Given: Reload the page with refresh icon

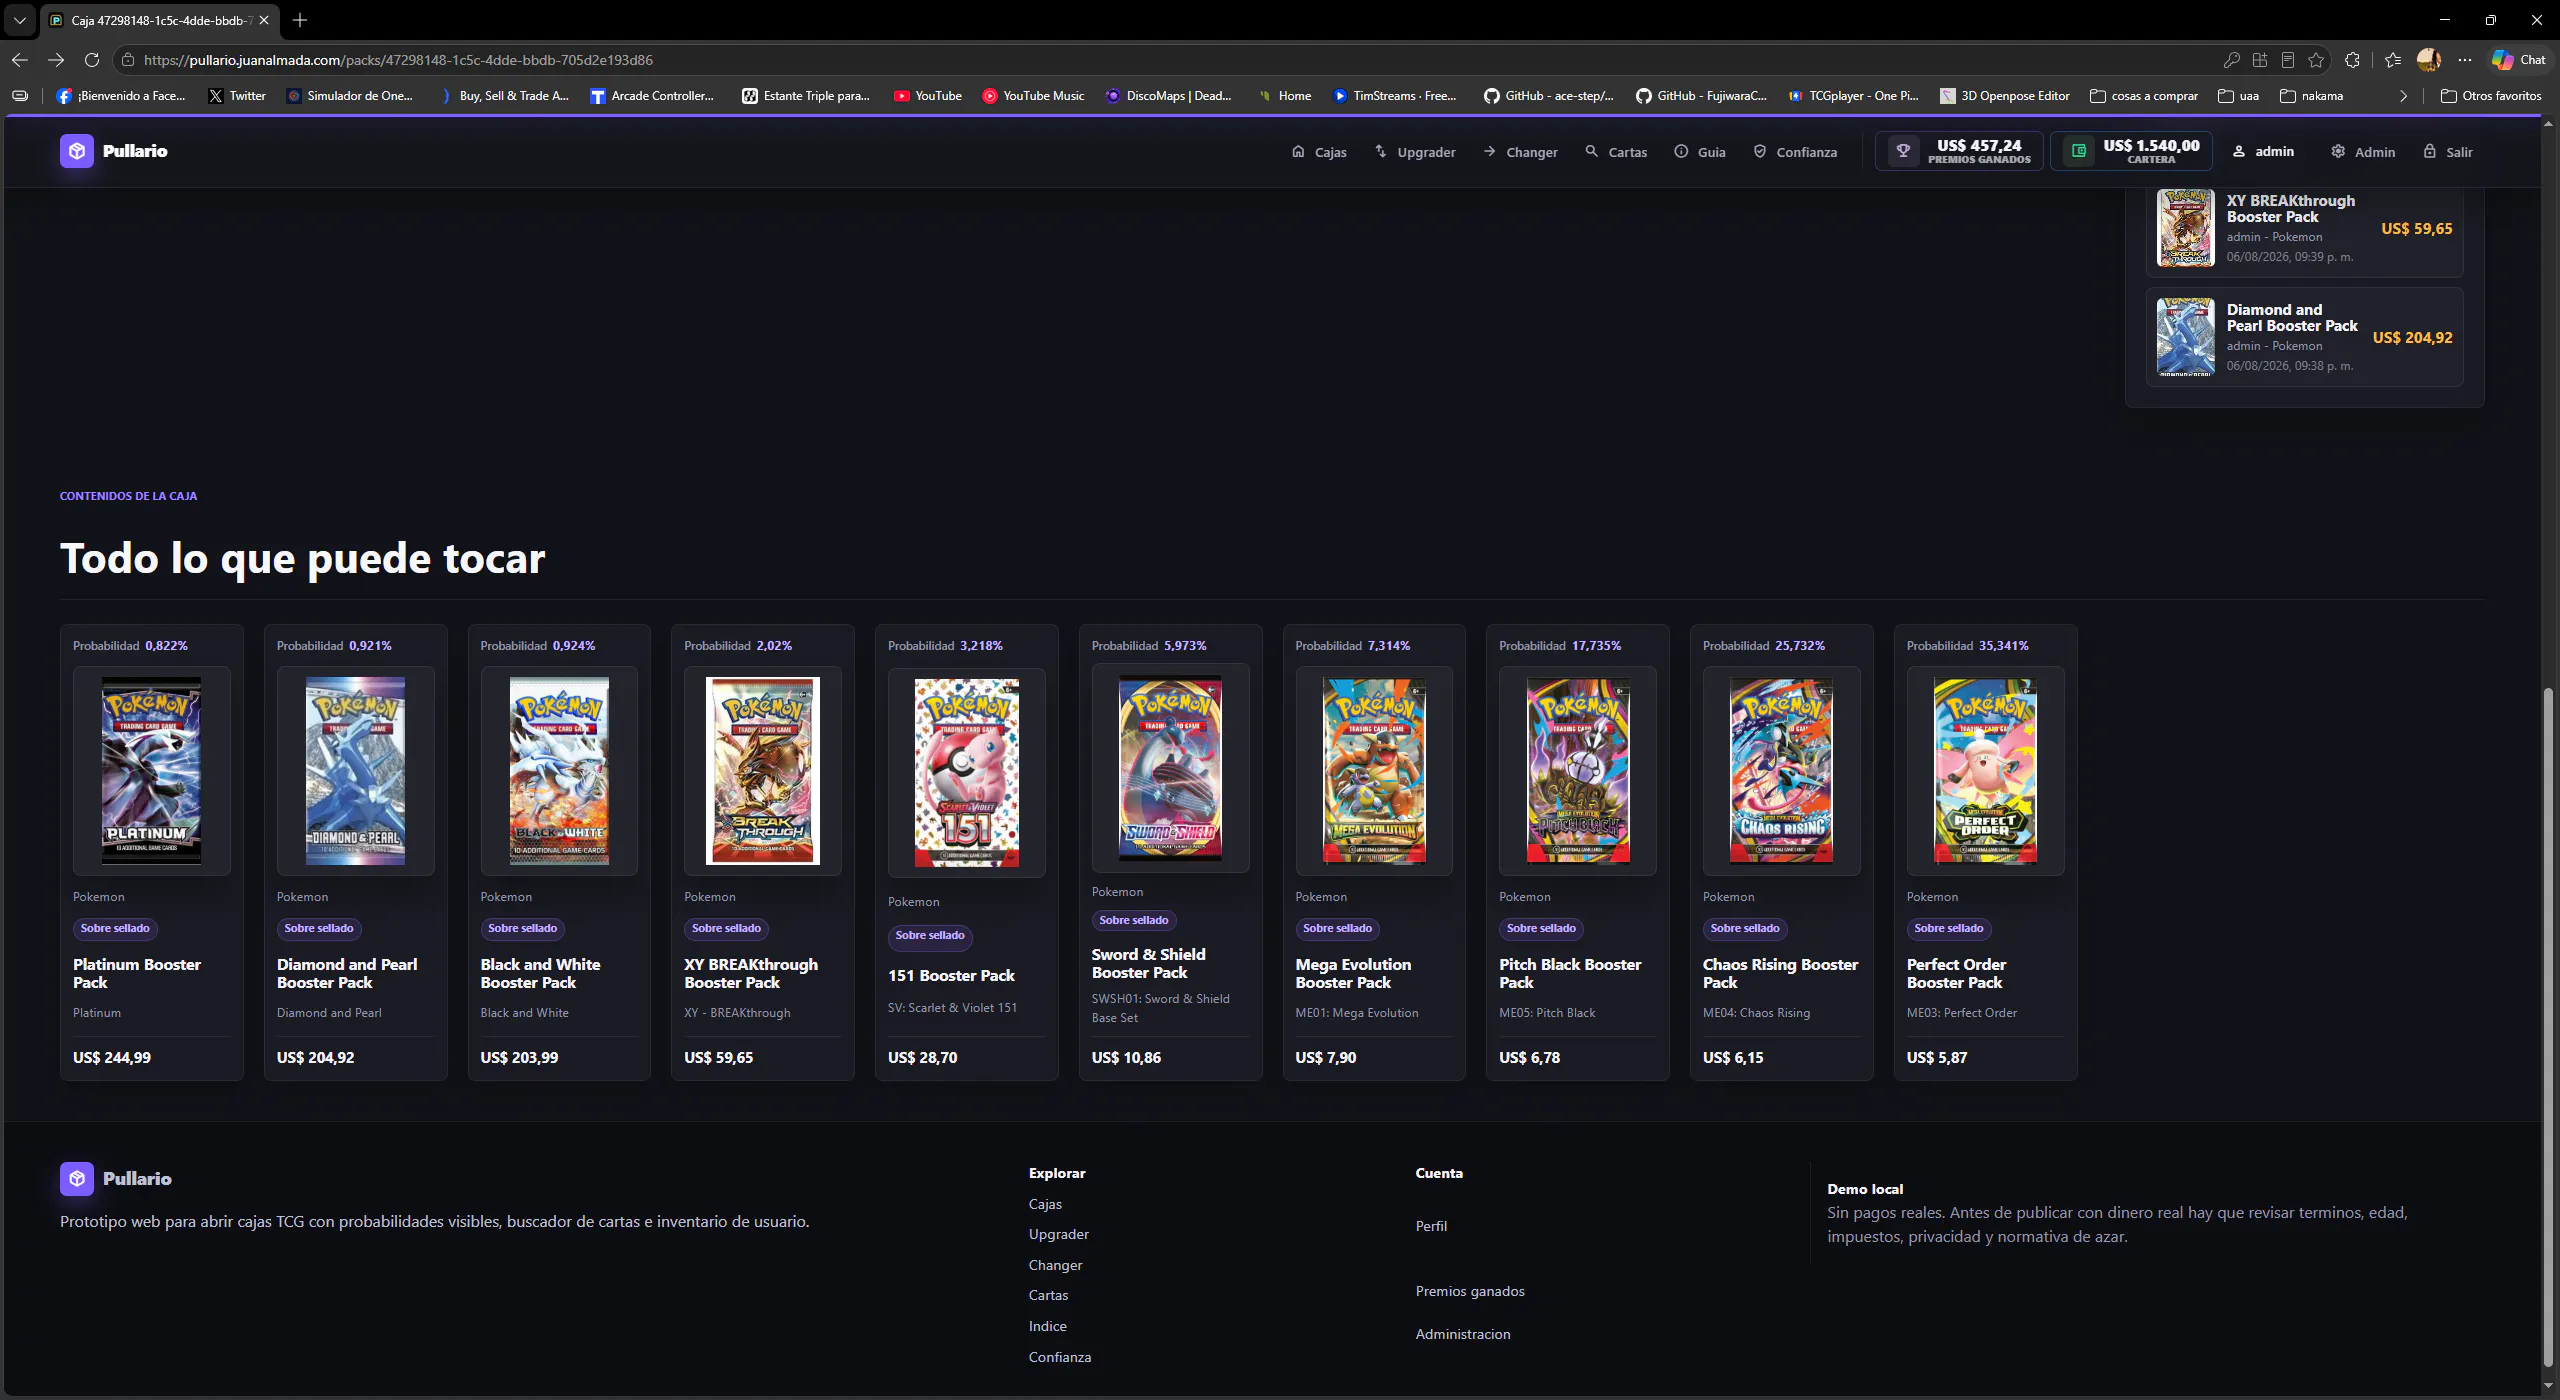Looking at the screenshot, I should pyautogui.click(x=92, y=60).
